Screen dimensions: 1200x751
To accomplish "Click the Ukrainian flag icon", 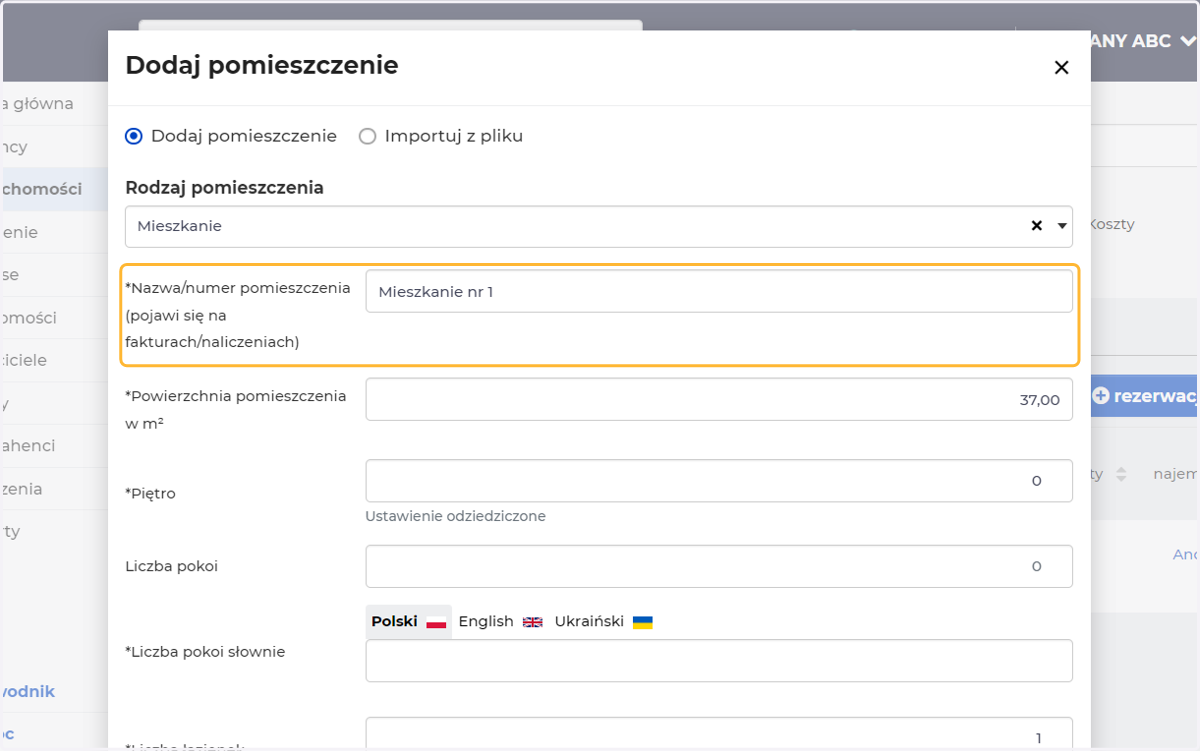I will click(x=643, y=622).
